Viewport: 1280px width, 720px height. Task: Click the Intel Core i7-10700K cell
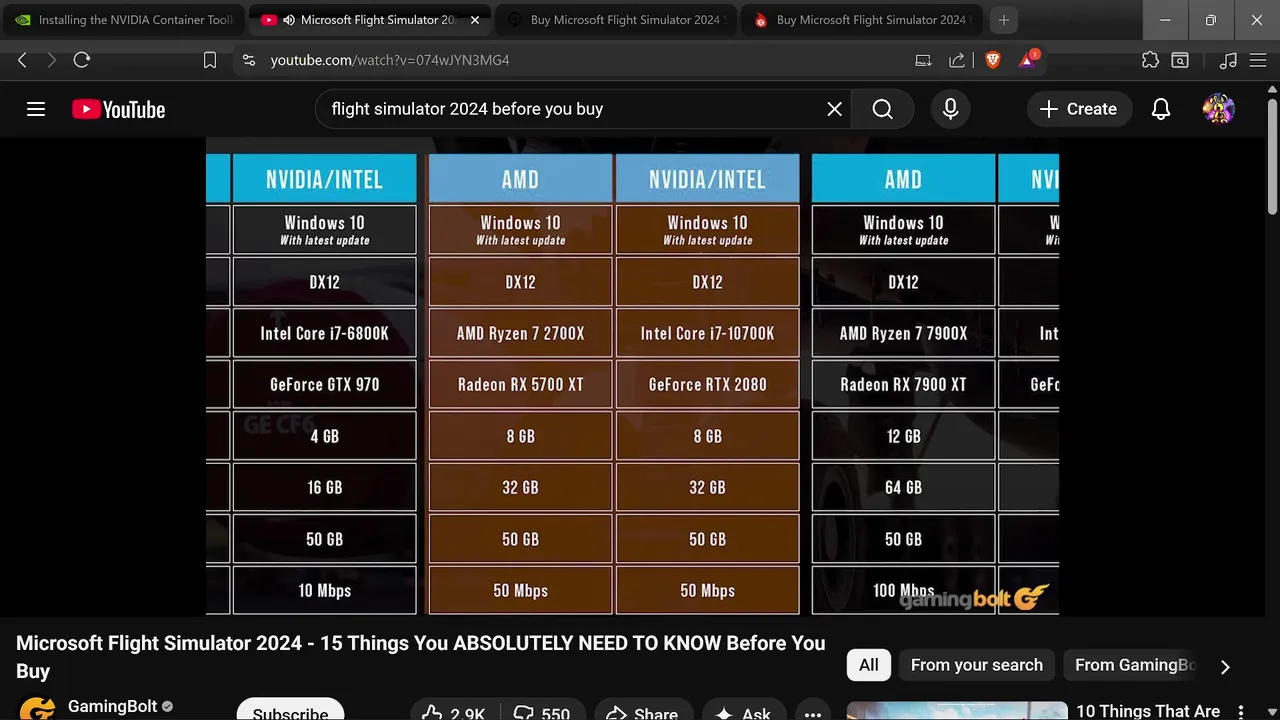tap(707, 333)
